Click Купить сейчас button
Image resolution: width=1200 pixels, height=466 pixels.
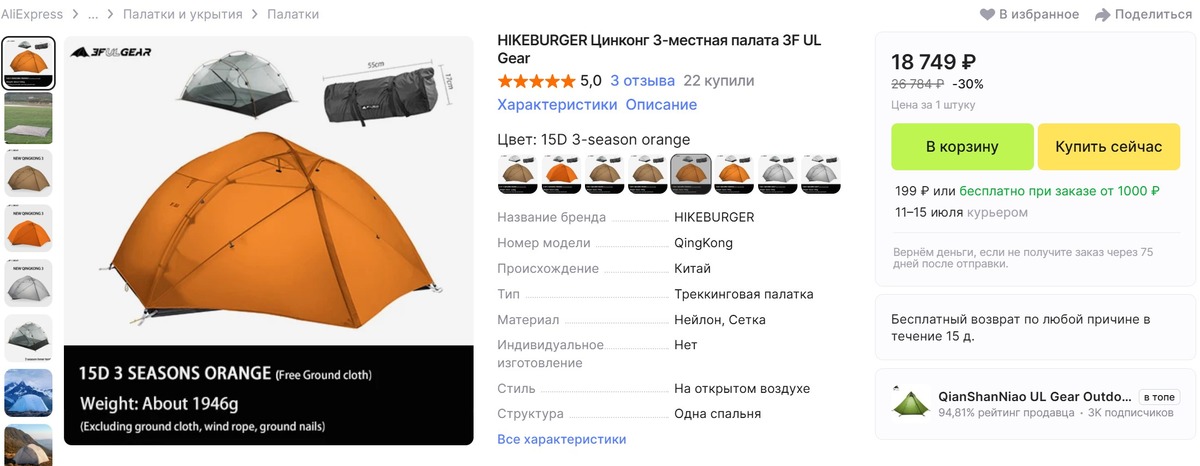pos(1109,147)
